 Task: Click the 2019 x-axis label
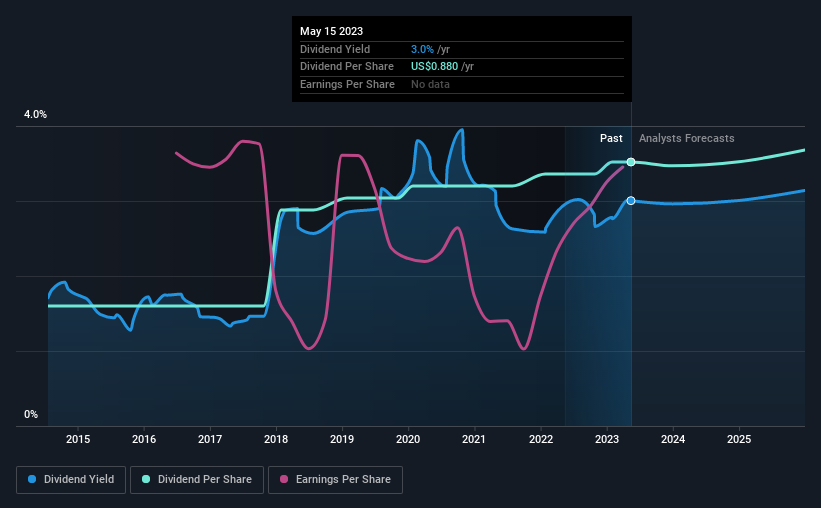[x=342, y=439]
